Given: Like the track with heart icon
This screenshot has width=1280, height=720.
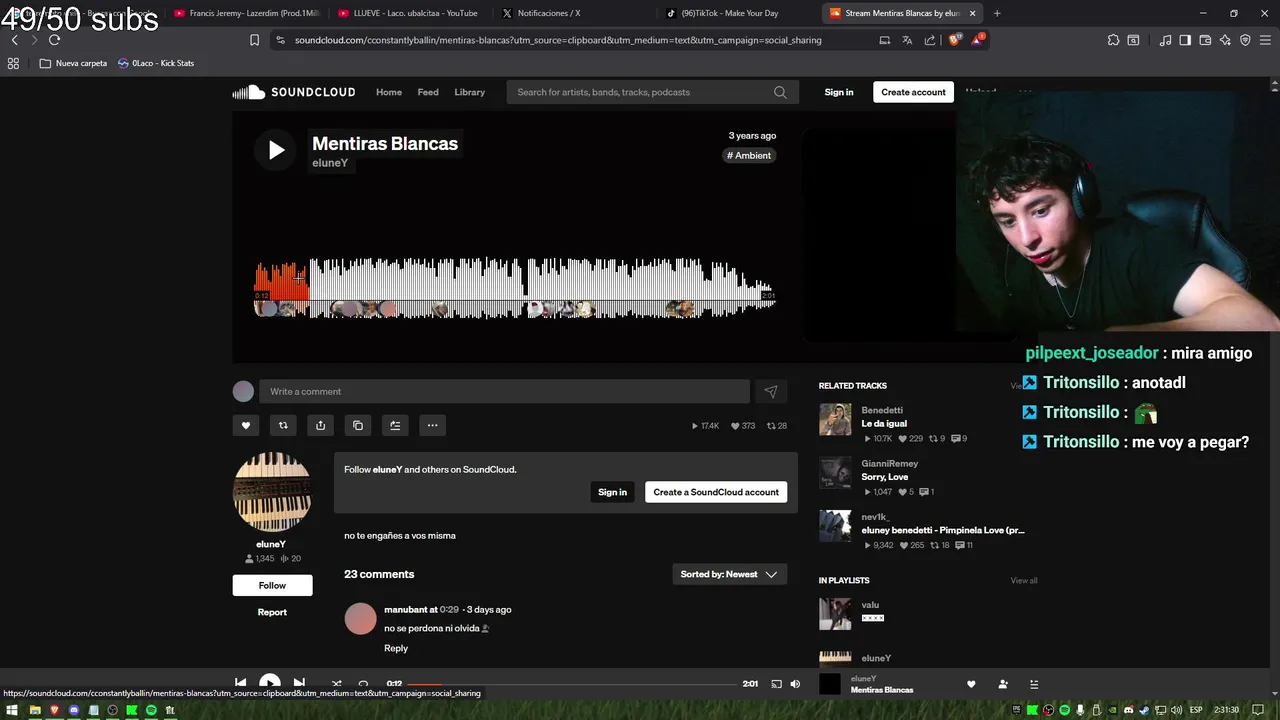Looking at the screenshot, I should click(x=246, y=425).
